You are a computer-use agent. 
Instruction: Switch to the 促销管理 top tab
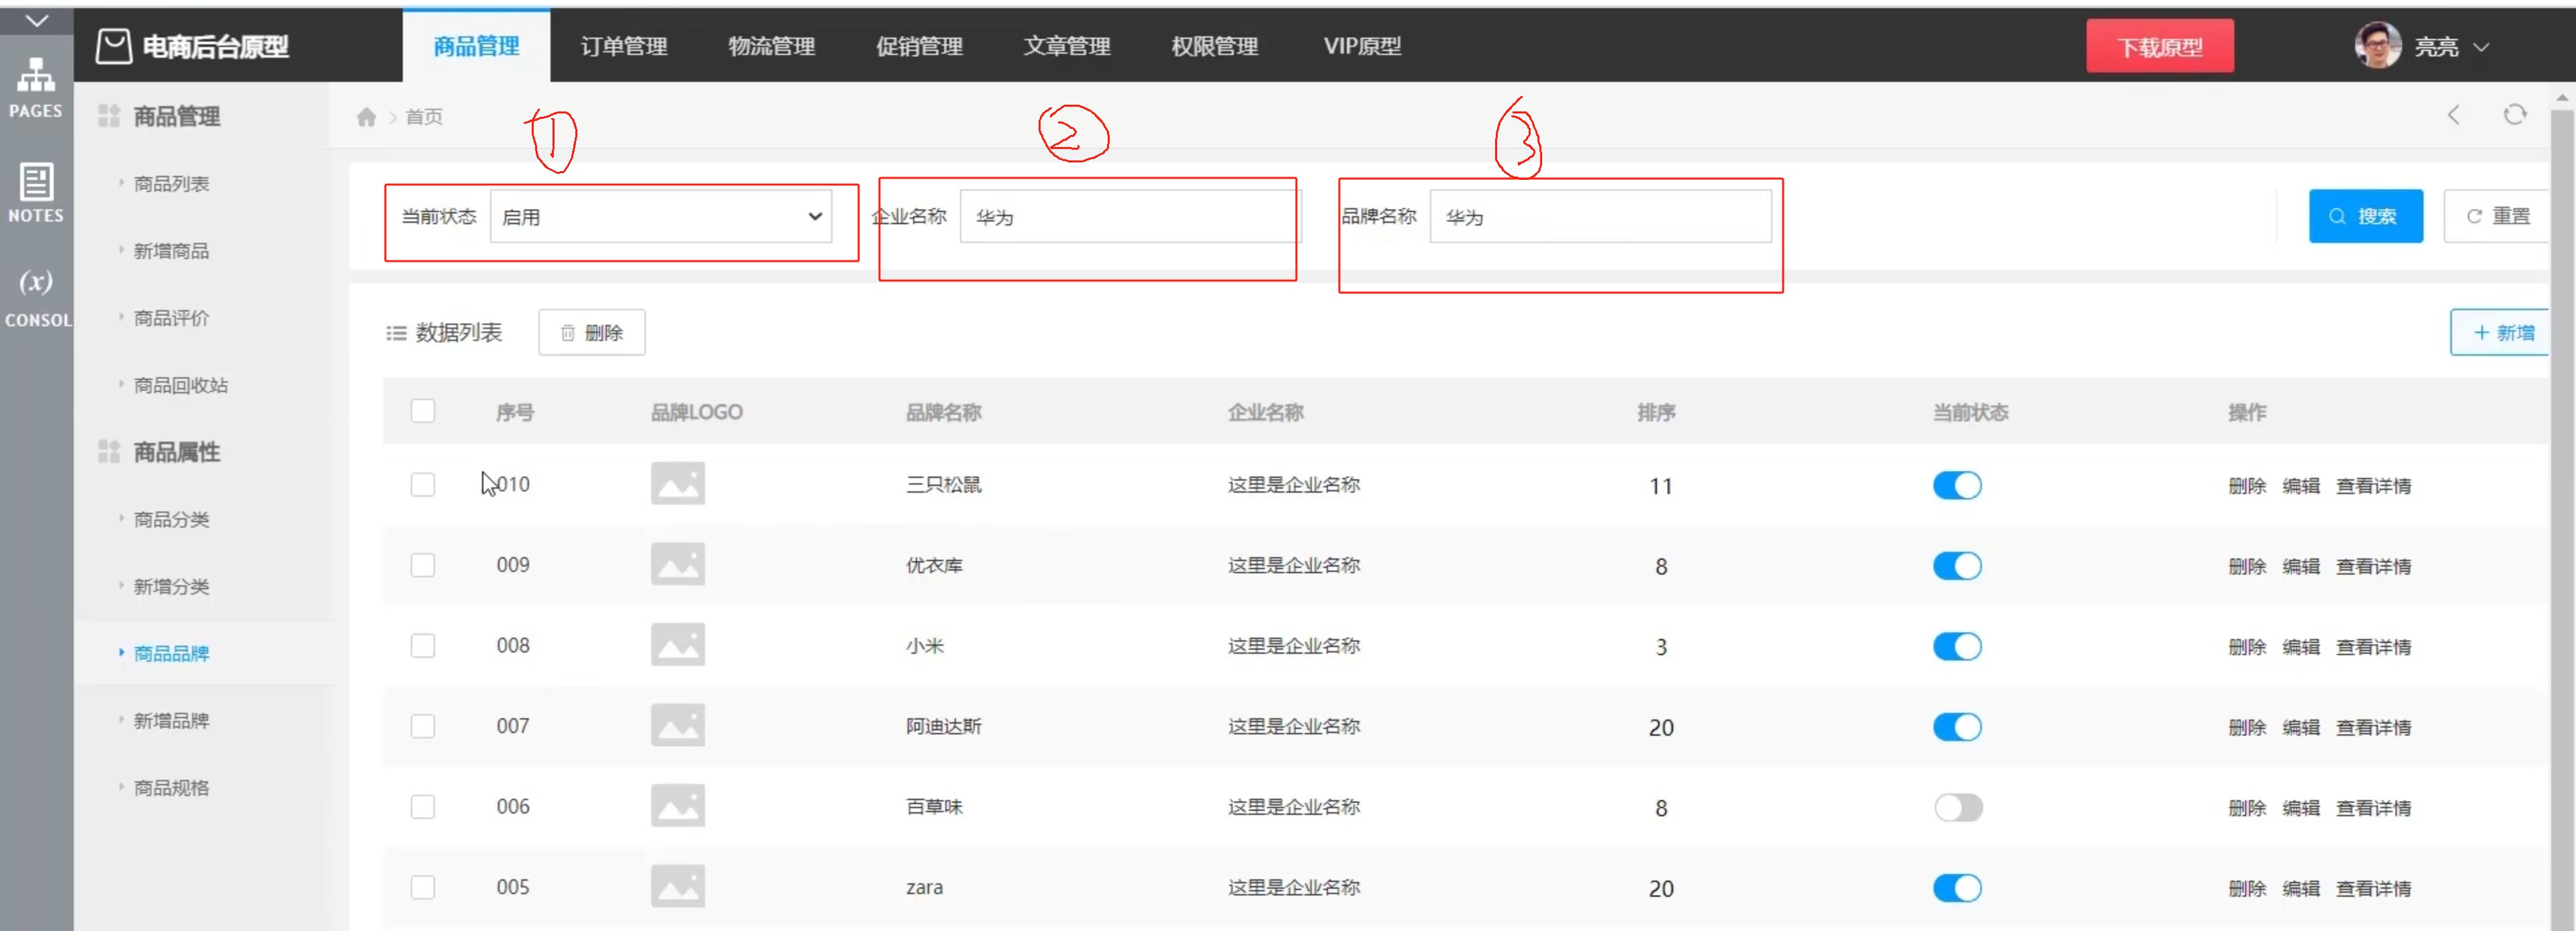click(x=919, y=46)
